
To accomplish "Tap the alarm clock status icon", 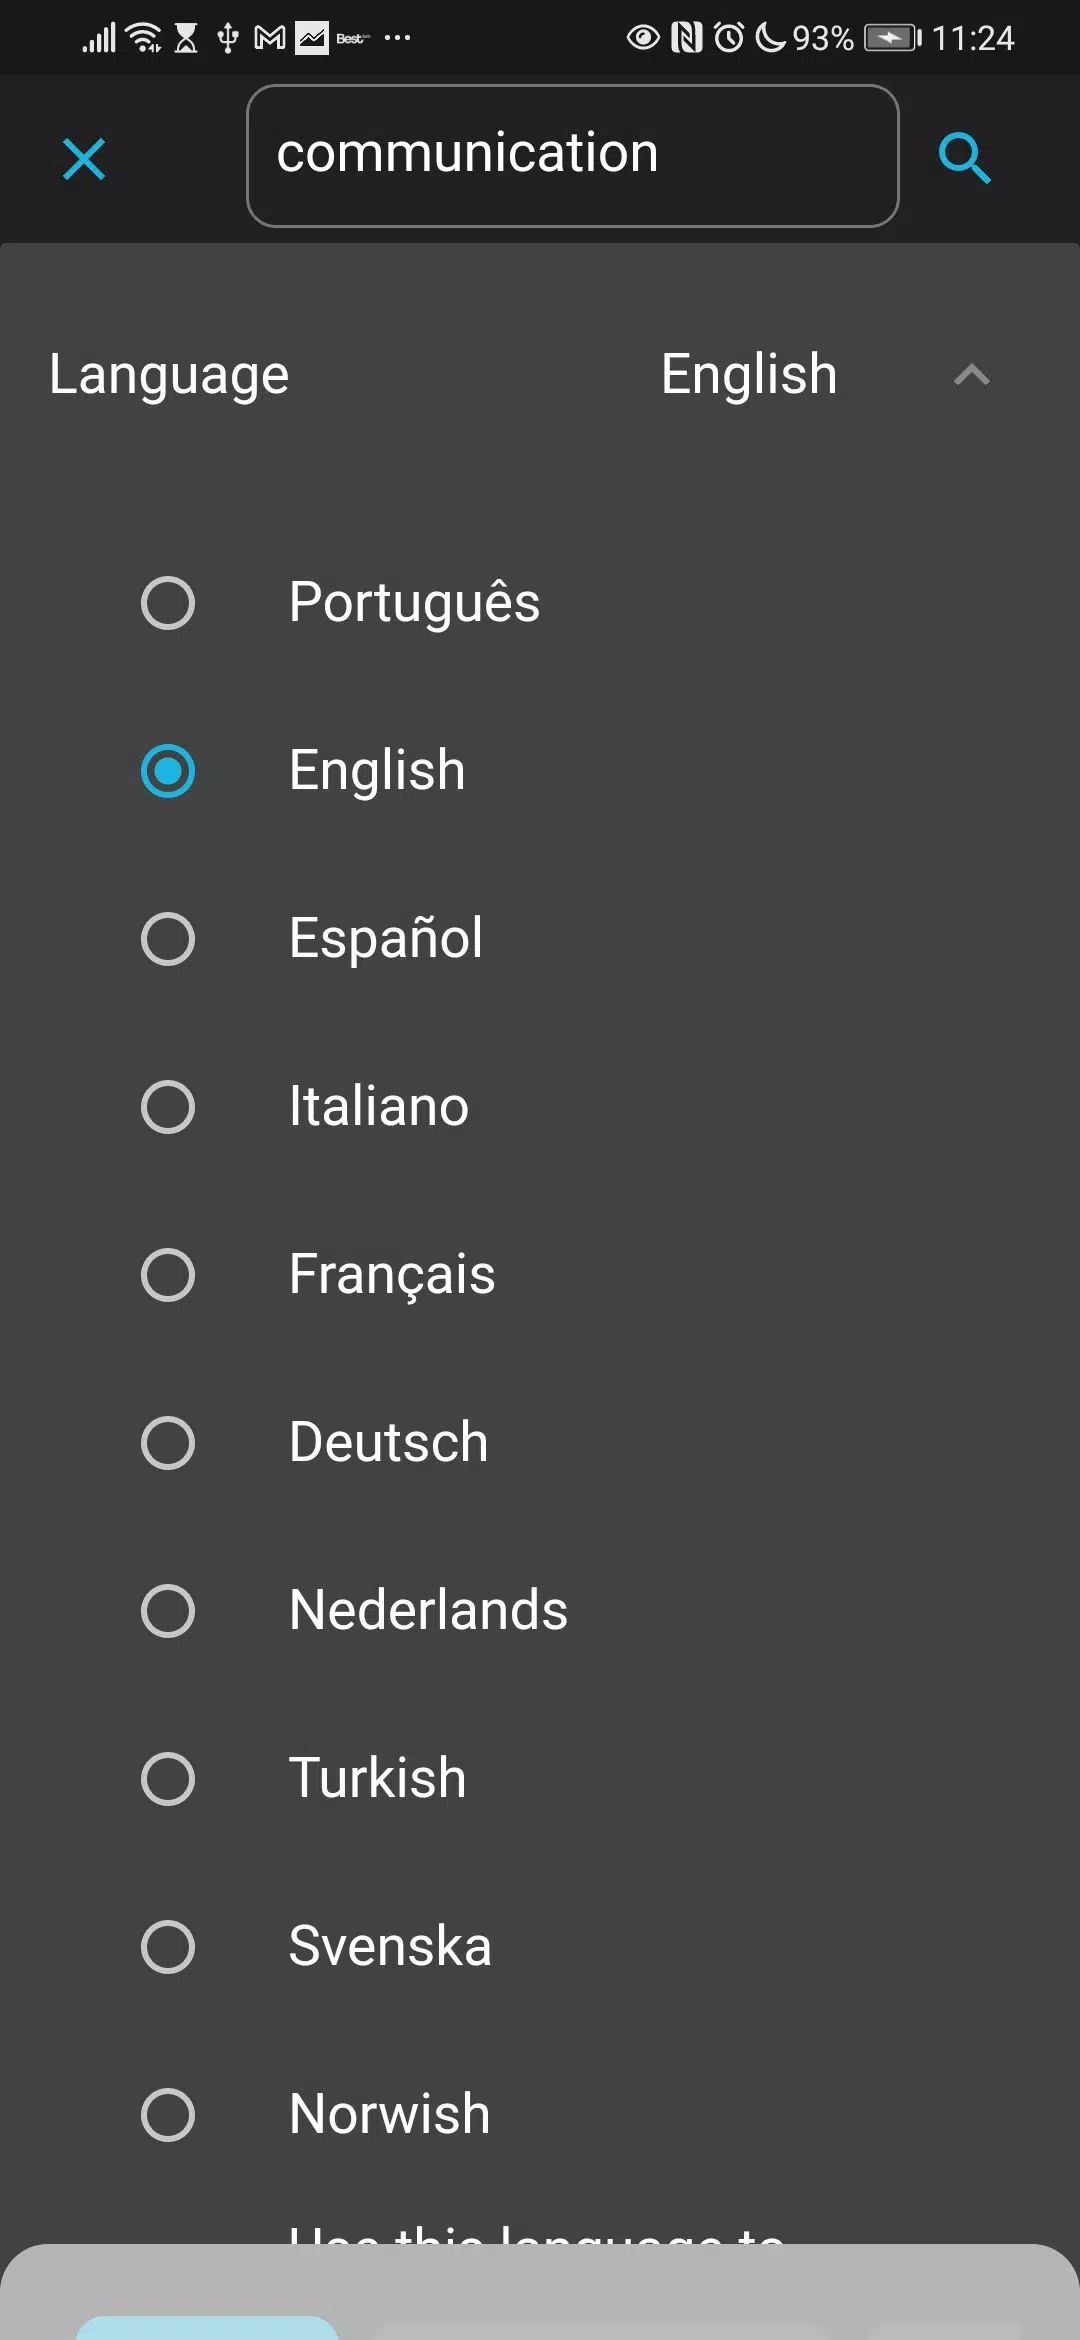I will [729, 38].
